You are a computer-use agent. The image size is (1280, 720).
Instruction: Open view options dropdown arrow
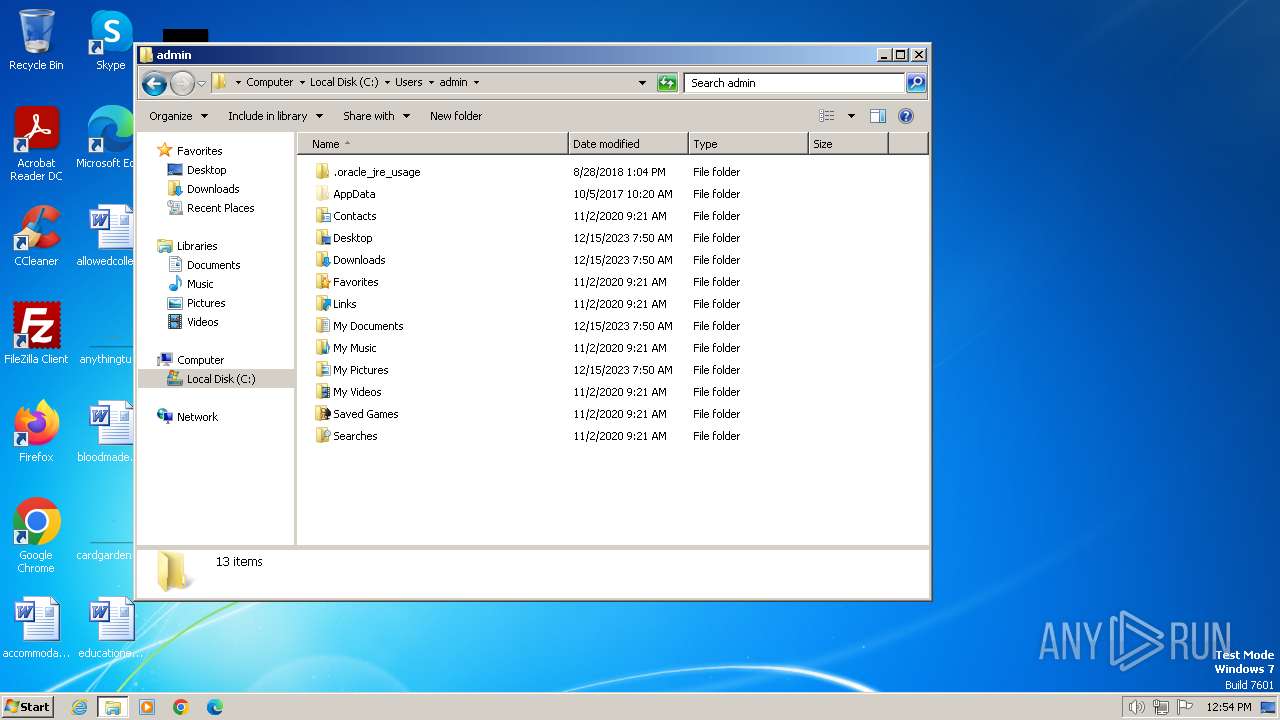pos(851,116)
